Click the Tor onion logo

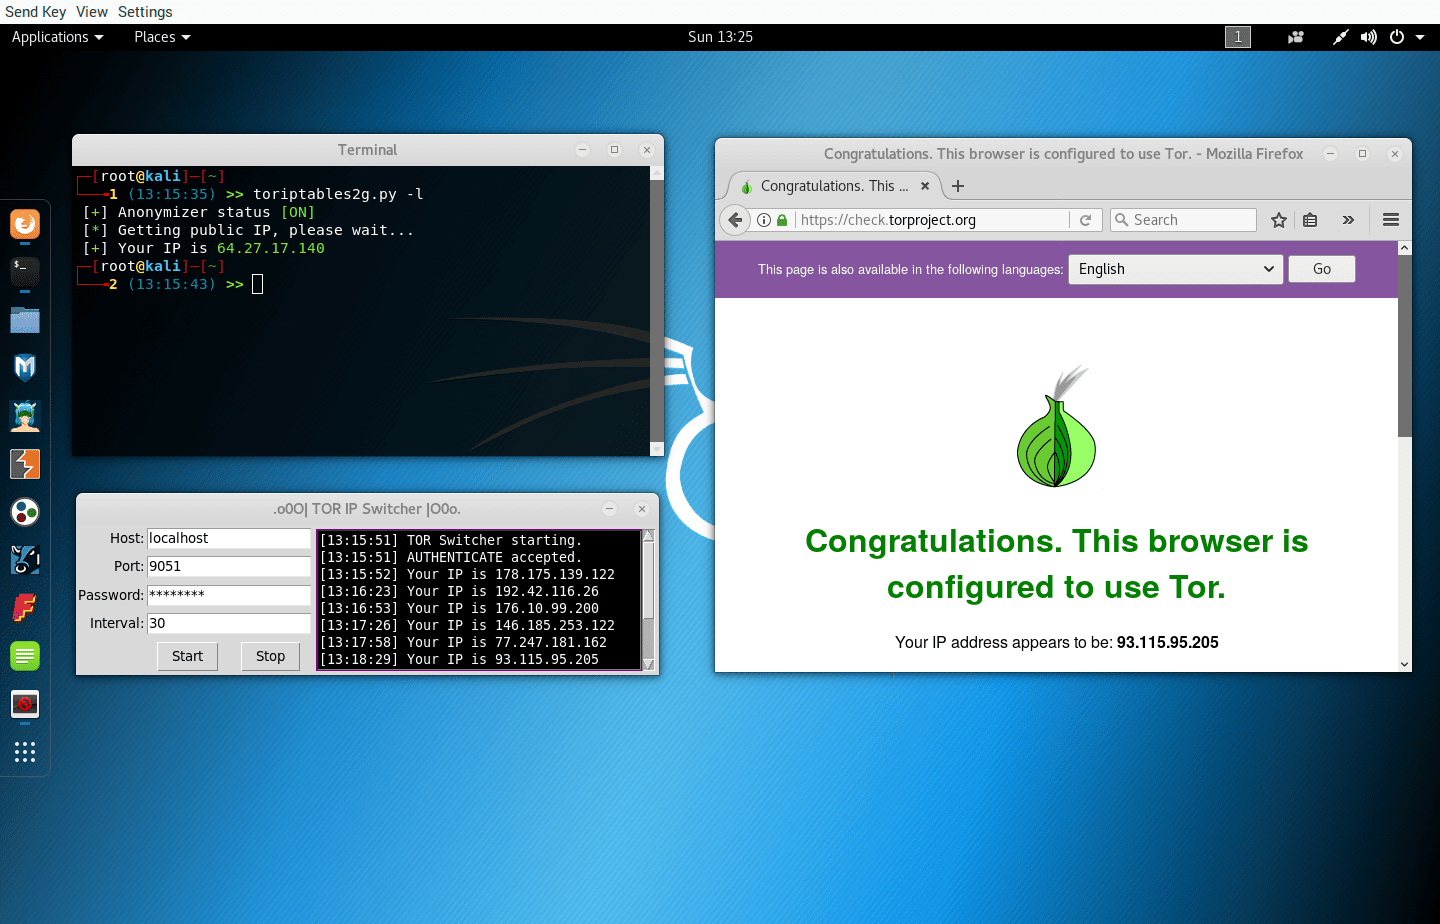tap(1057, 427)
